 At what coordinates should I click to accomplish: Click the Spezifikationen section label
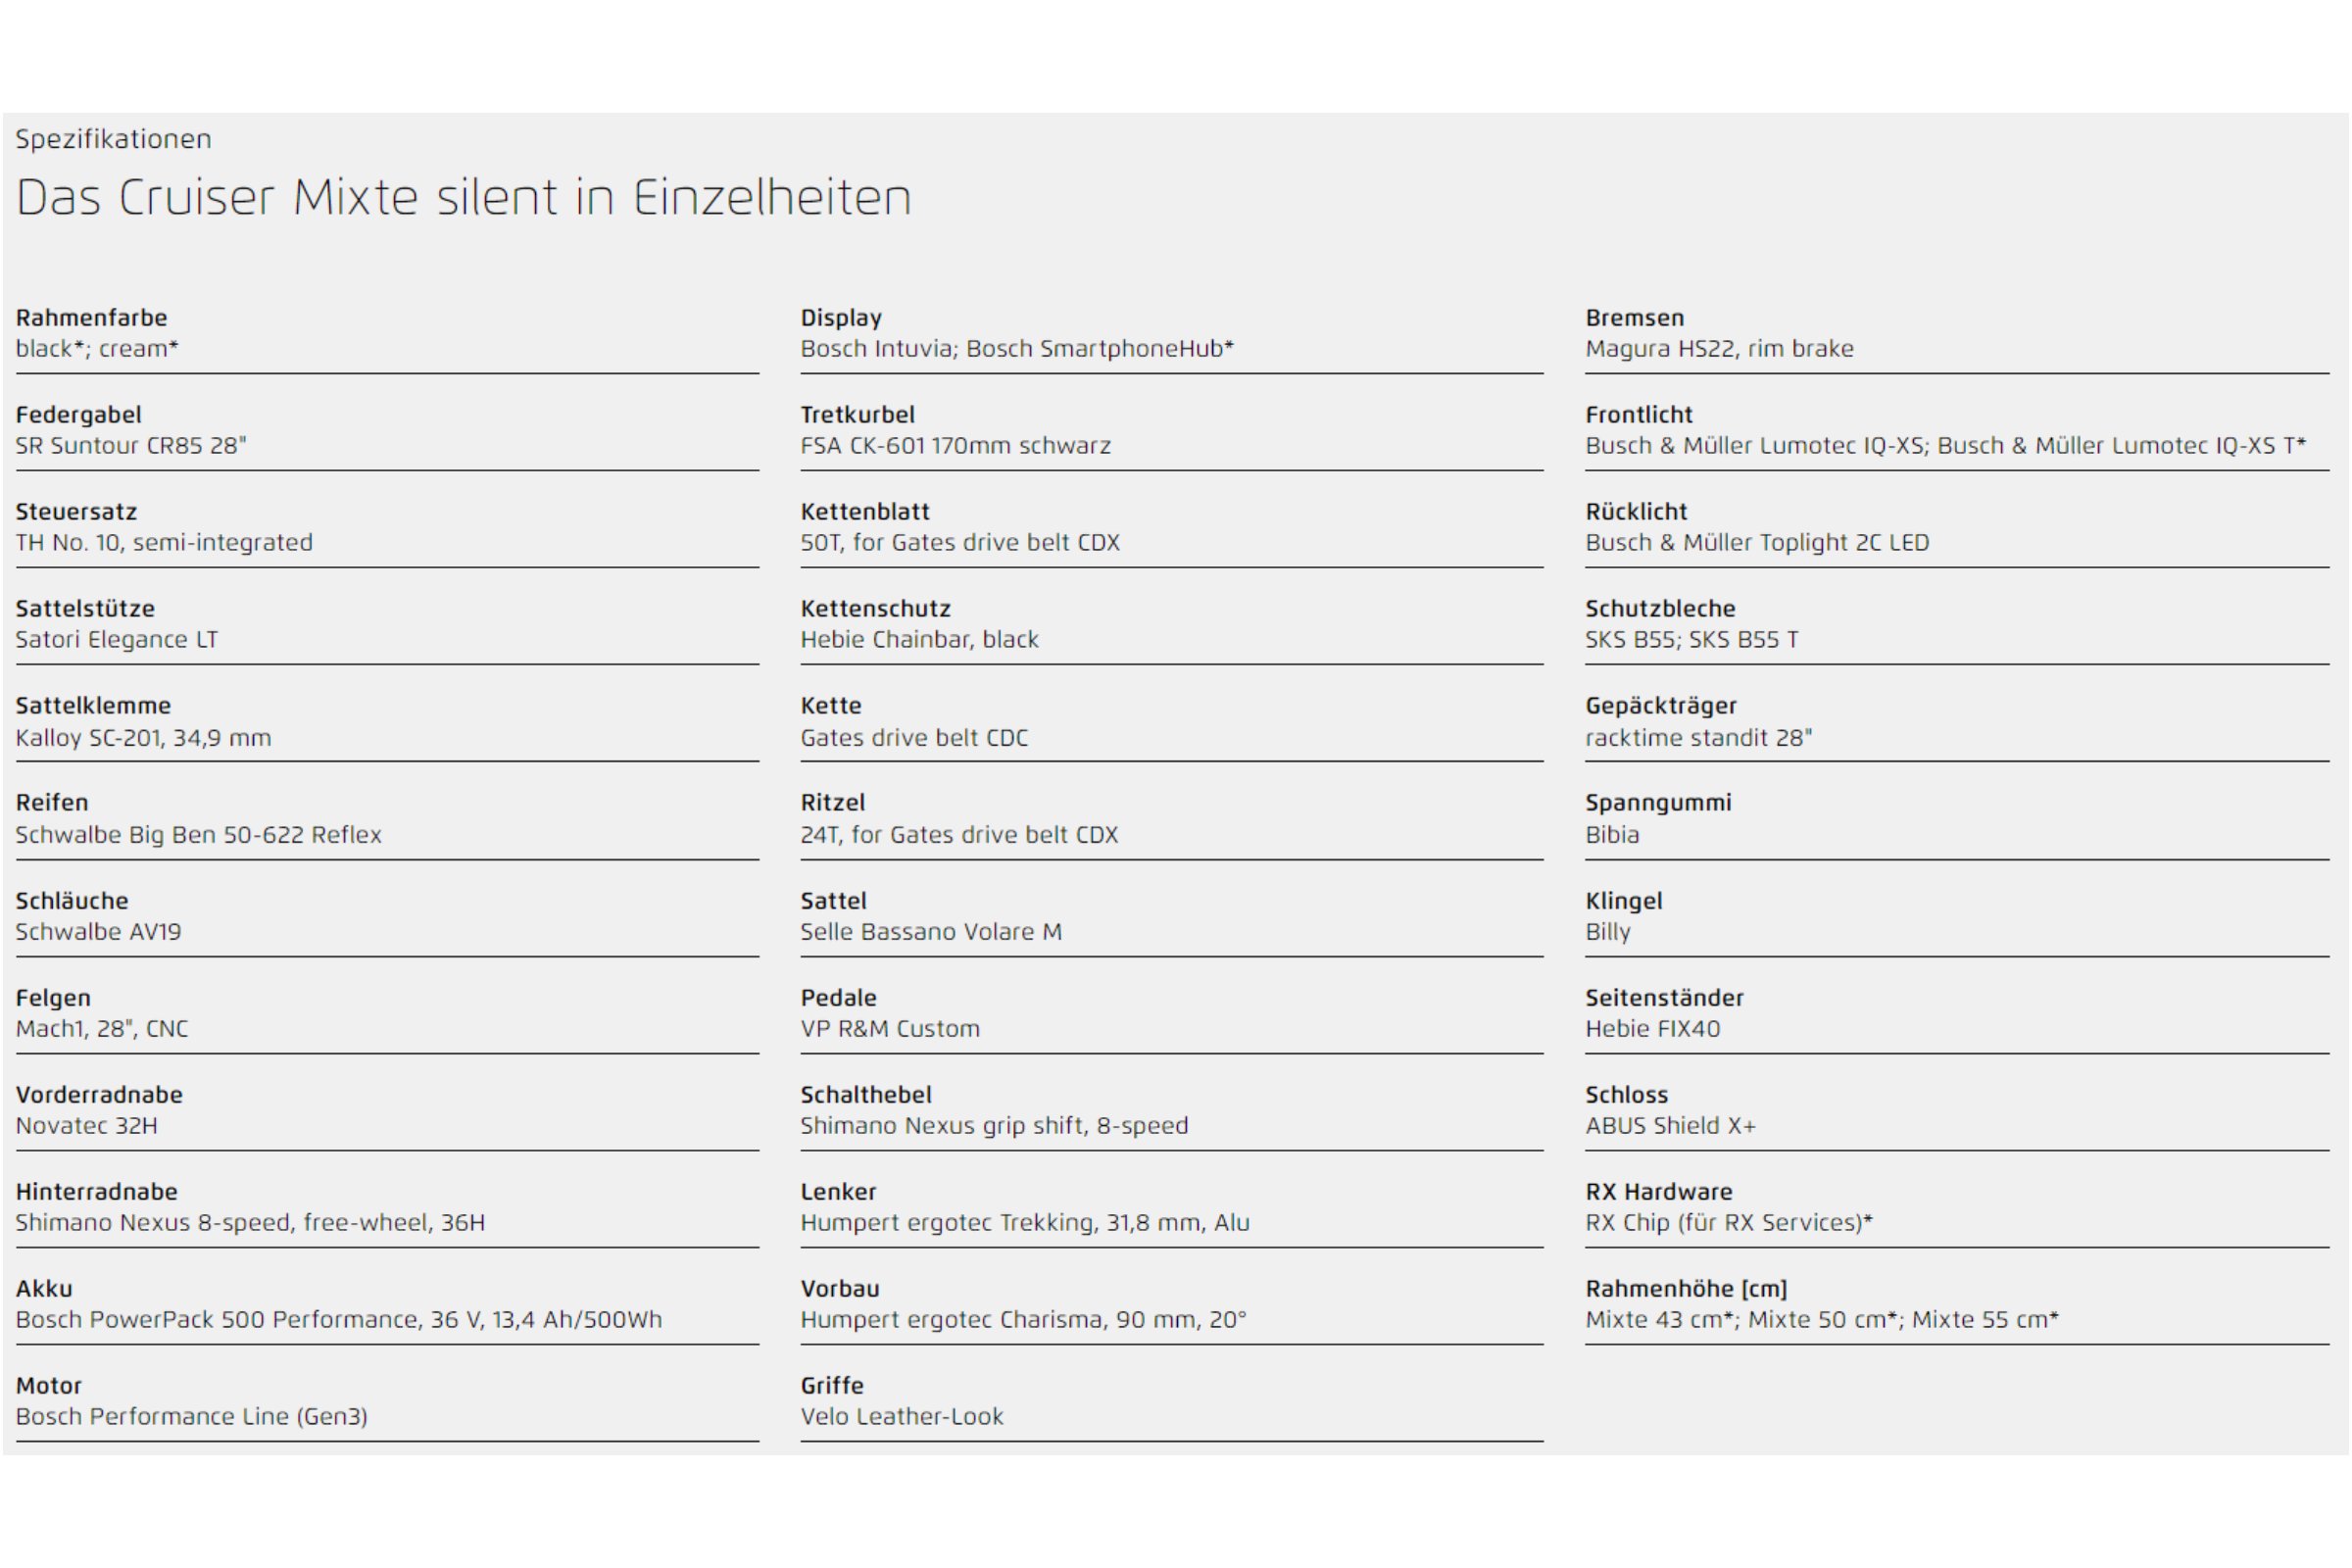click(113, 139)
